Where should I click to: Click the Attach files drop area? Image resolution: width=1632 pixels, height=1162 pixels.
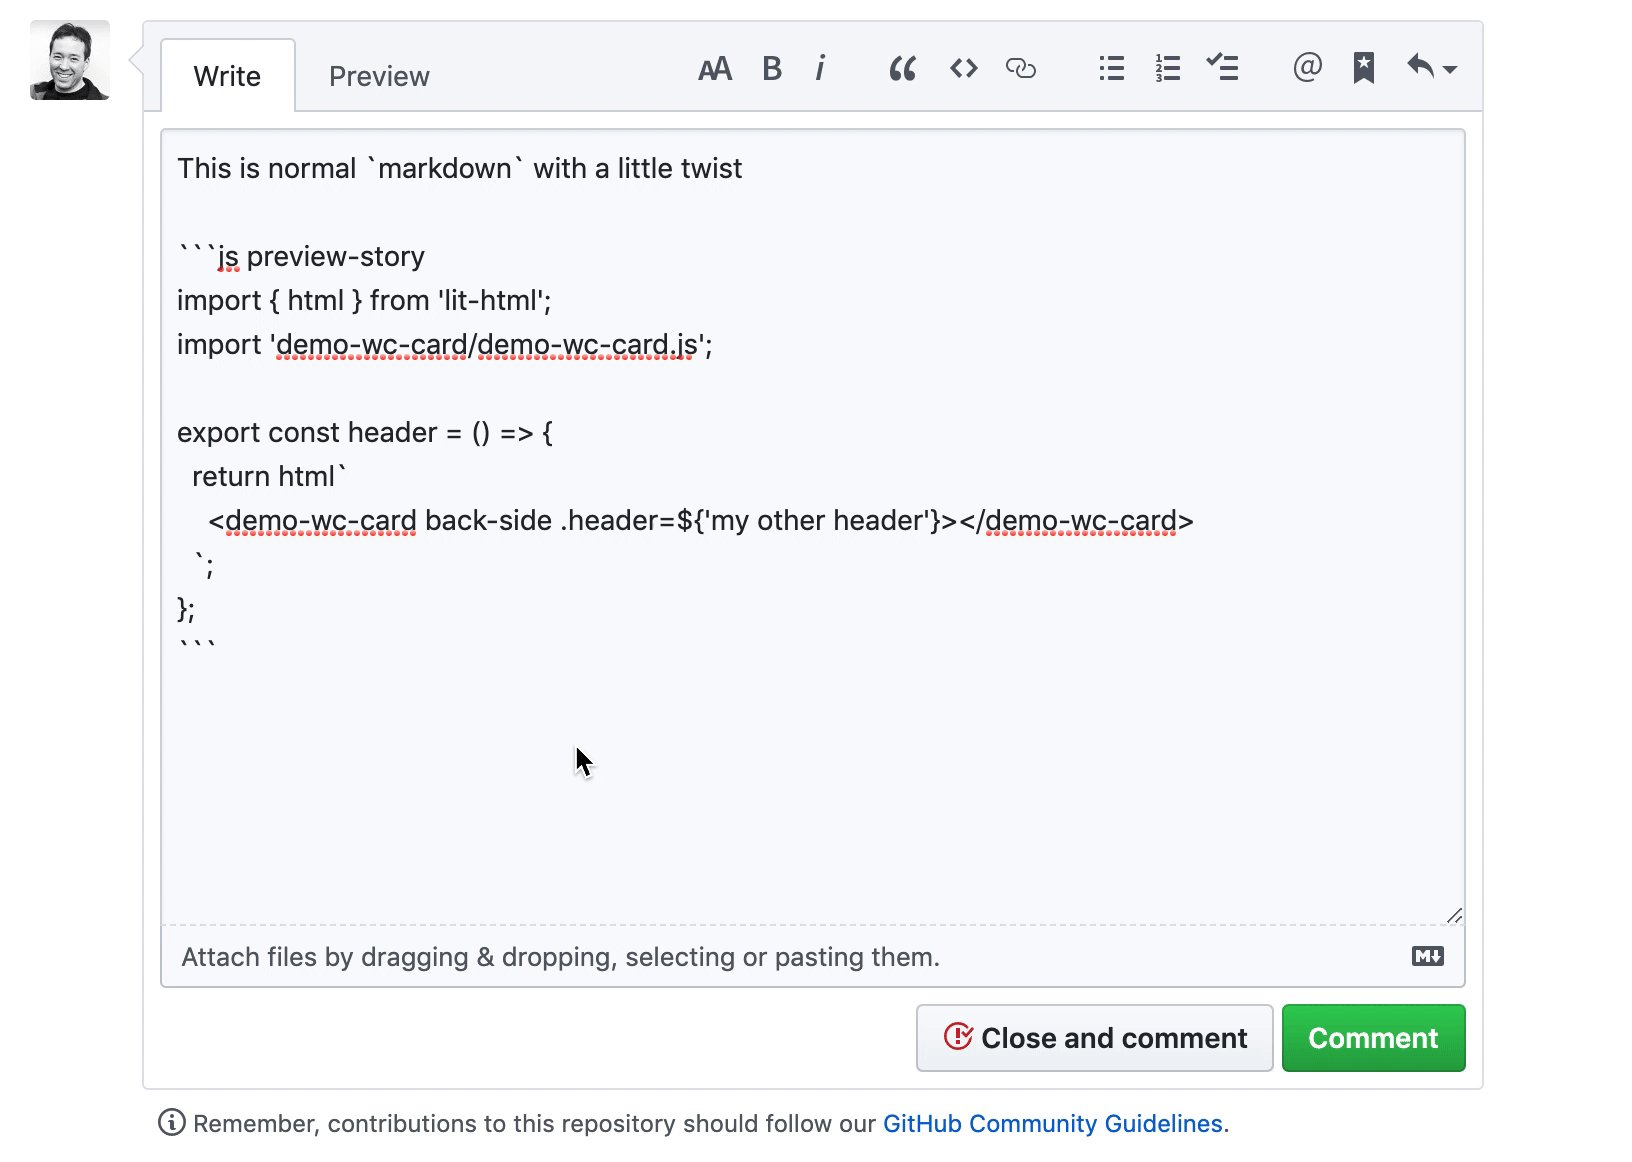[x=812, y=956]
